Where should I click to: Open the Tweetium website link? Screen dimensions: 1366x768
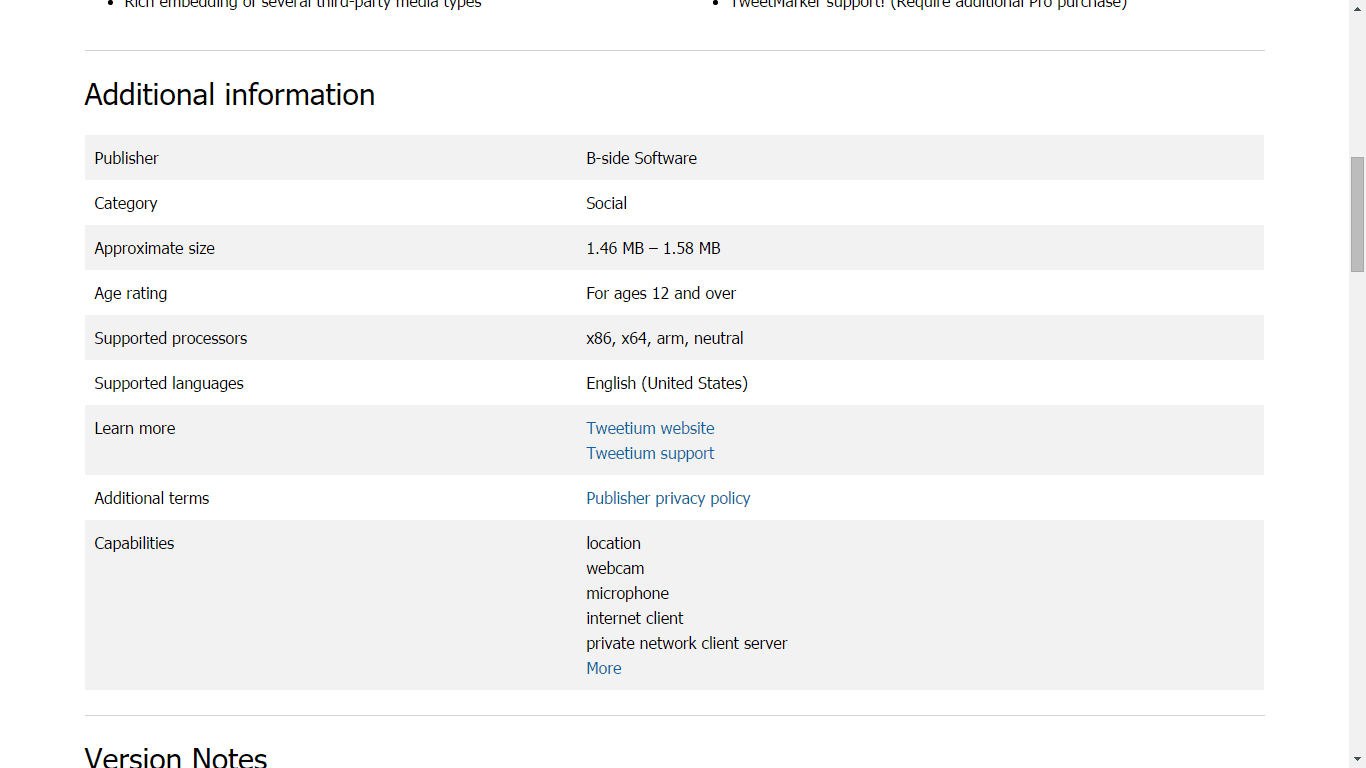point(650,428)
